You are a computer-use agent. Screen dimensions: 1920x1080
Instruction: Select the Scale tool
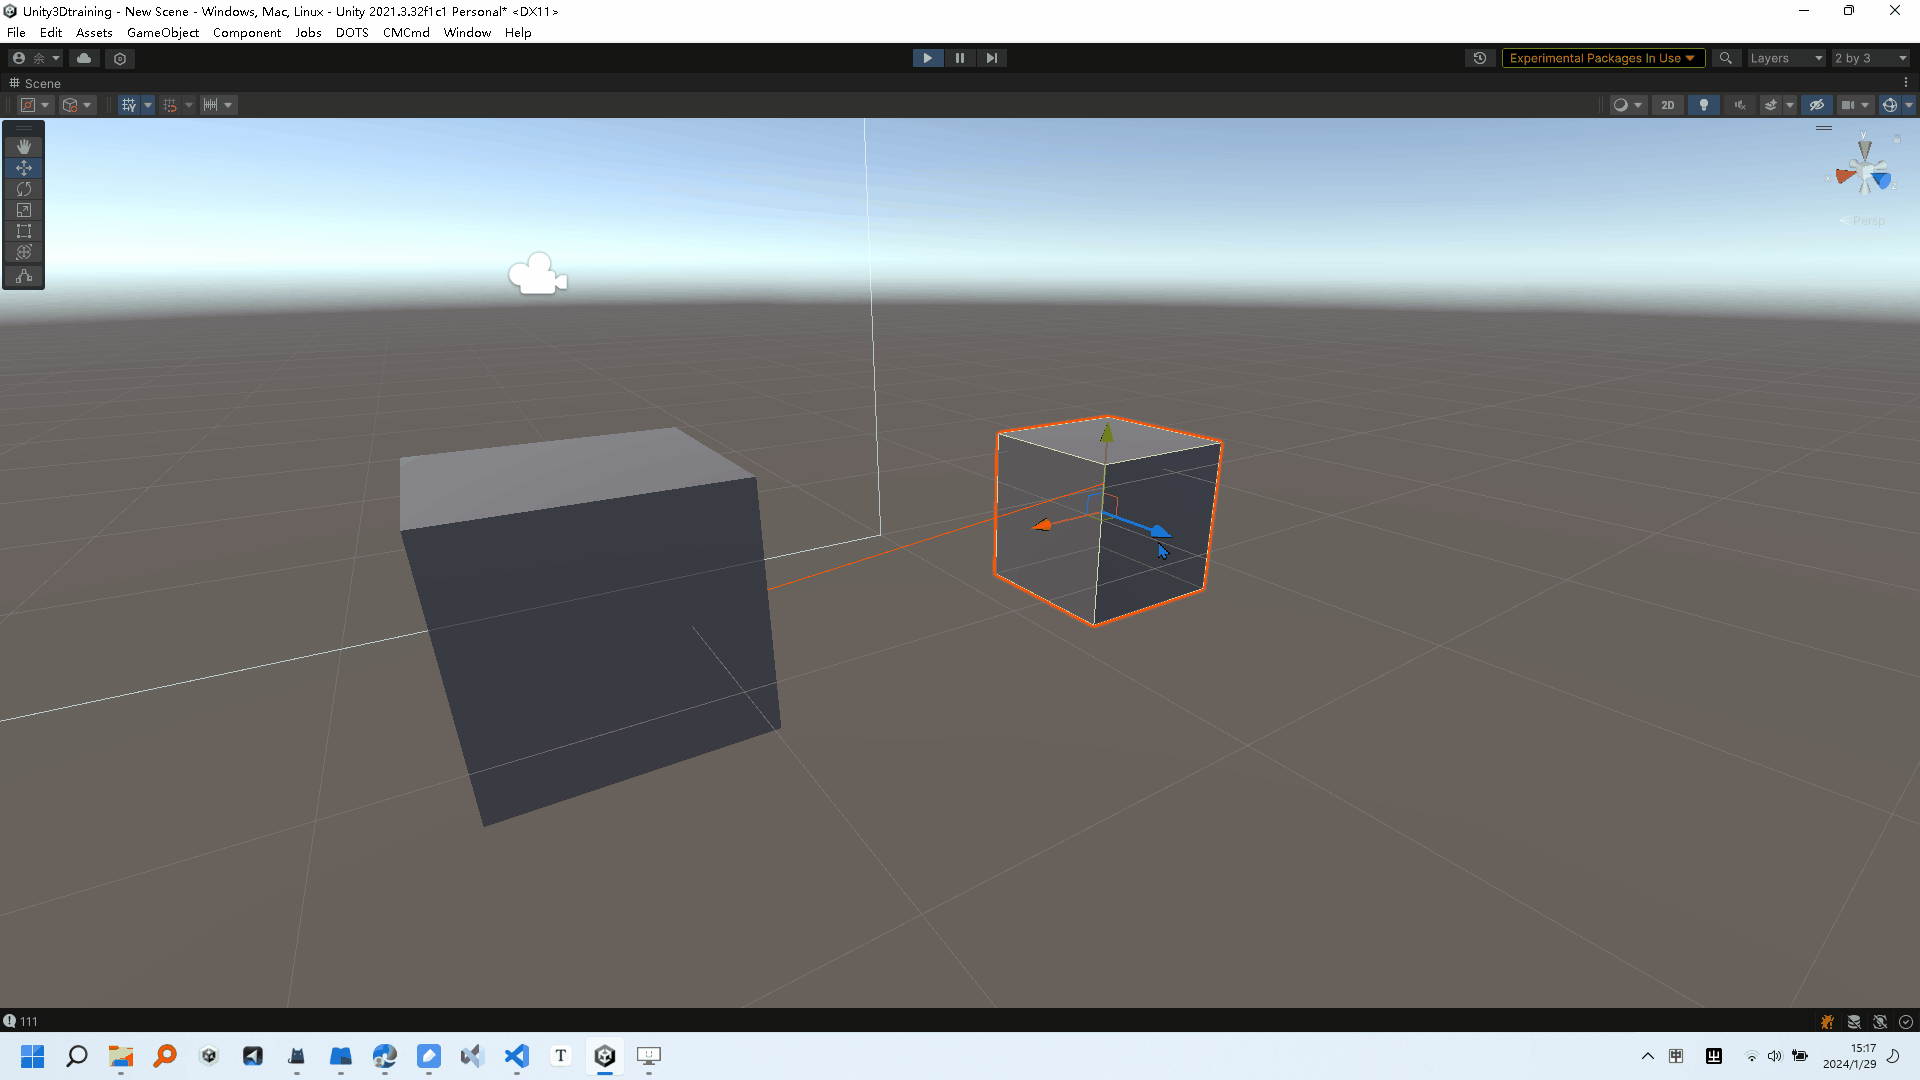[24, 210]
